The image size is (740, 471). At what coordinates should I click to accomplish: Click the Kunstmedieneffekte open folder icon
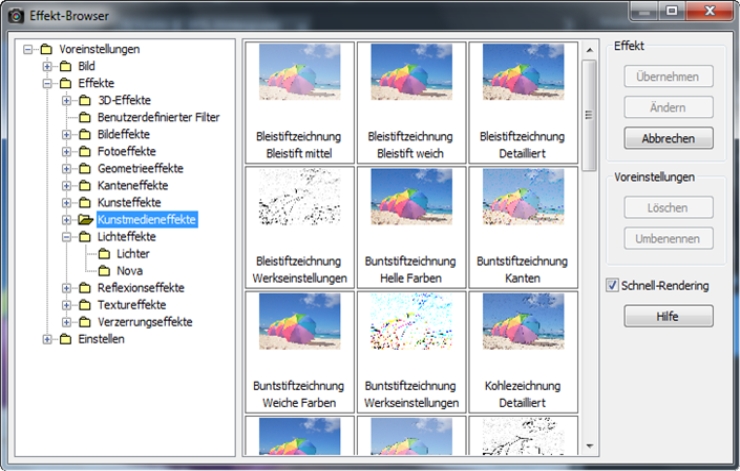[x=85, y=220]
